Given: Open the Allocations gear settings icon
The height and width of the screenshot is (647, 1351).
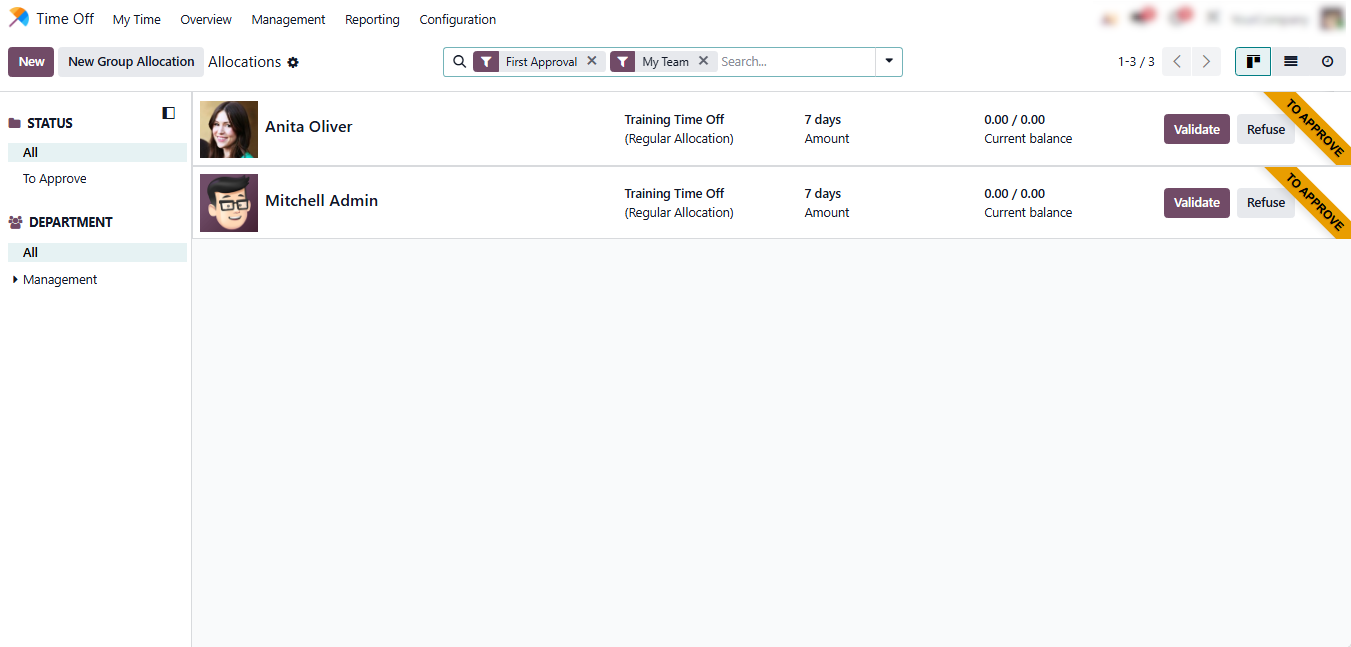Looking at the screenshot, I should tap(293, 62).
